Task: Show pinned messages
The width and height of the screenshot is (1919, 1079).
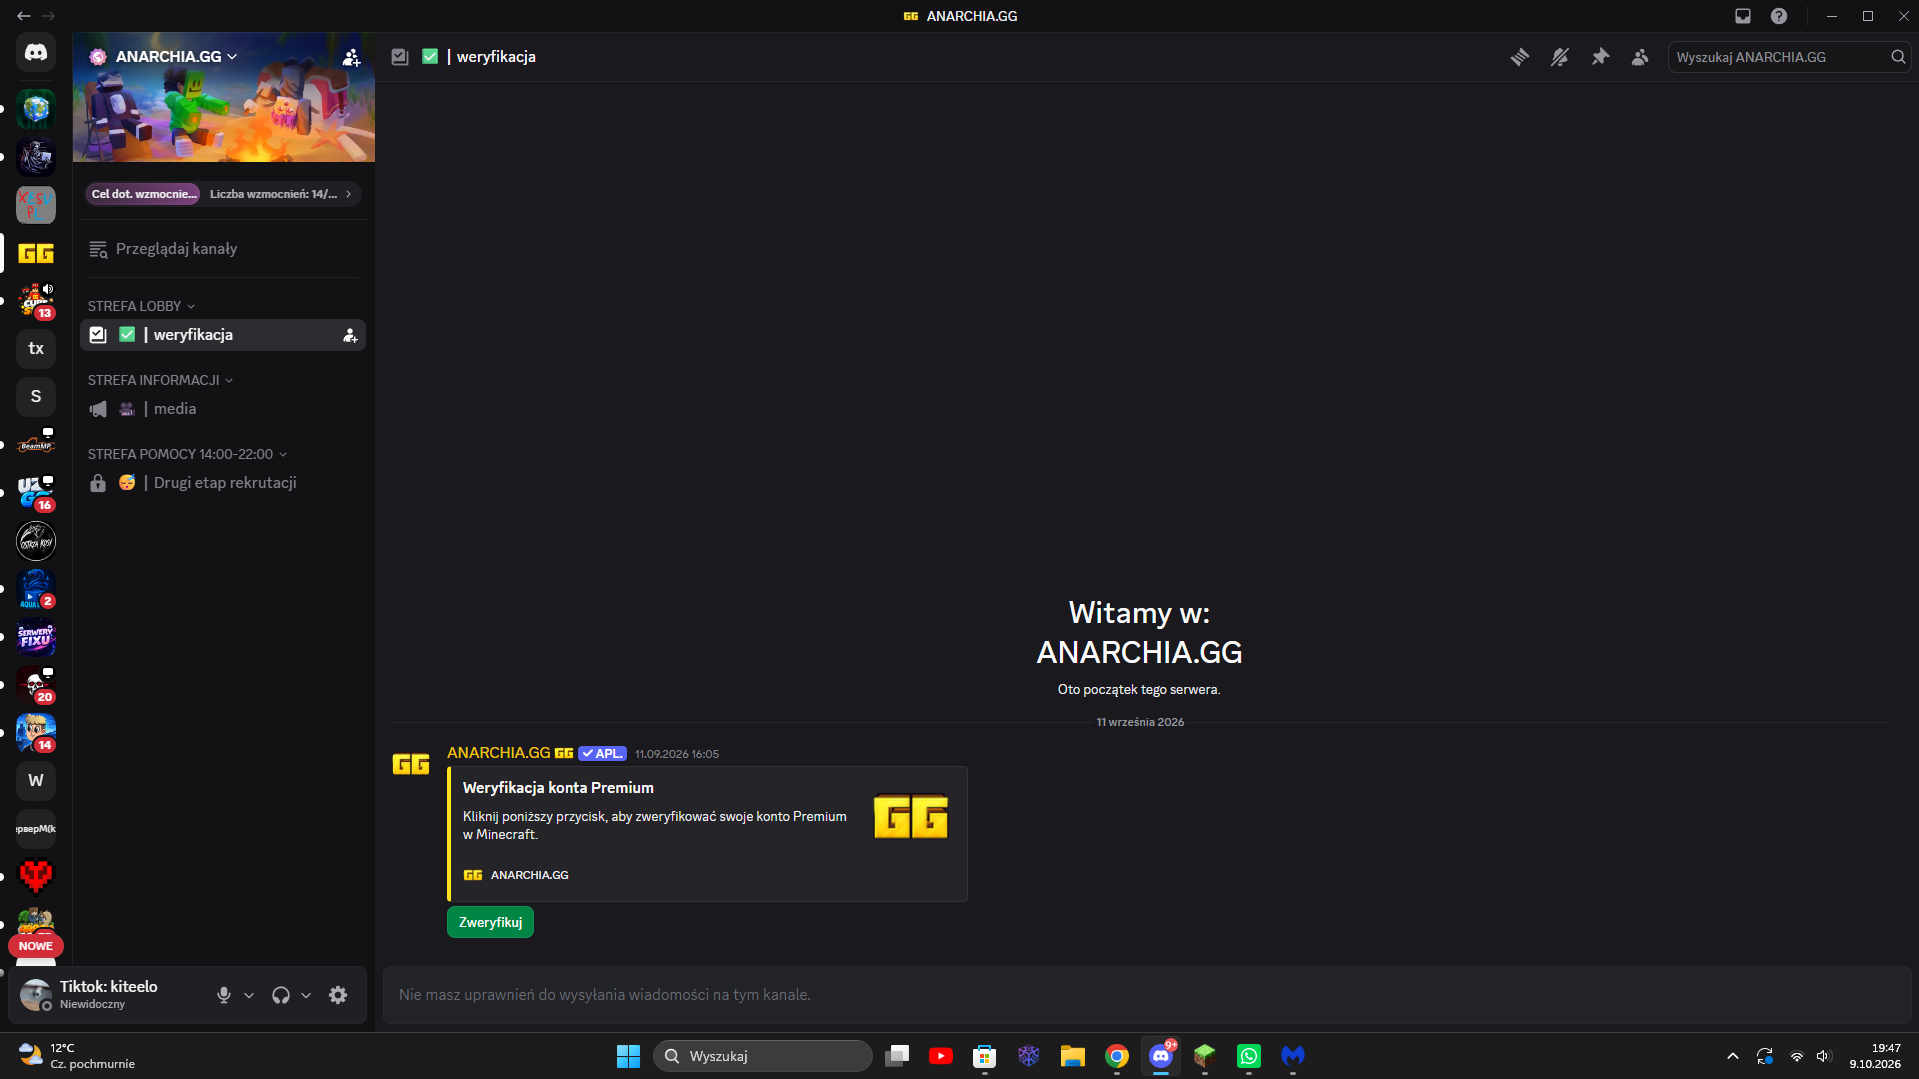Action: coord(1600,57)
